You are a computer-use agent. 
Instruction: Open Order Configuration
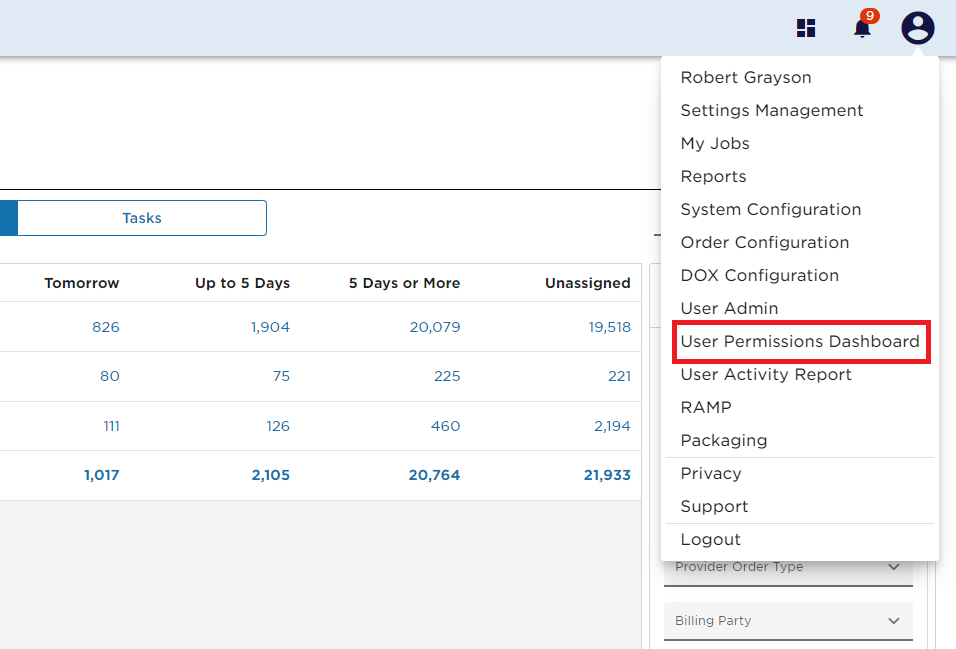coord(765,242)
